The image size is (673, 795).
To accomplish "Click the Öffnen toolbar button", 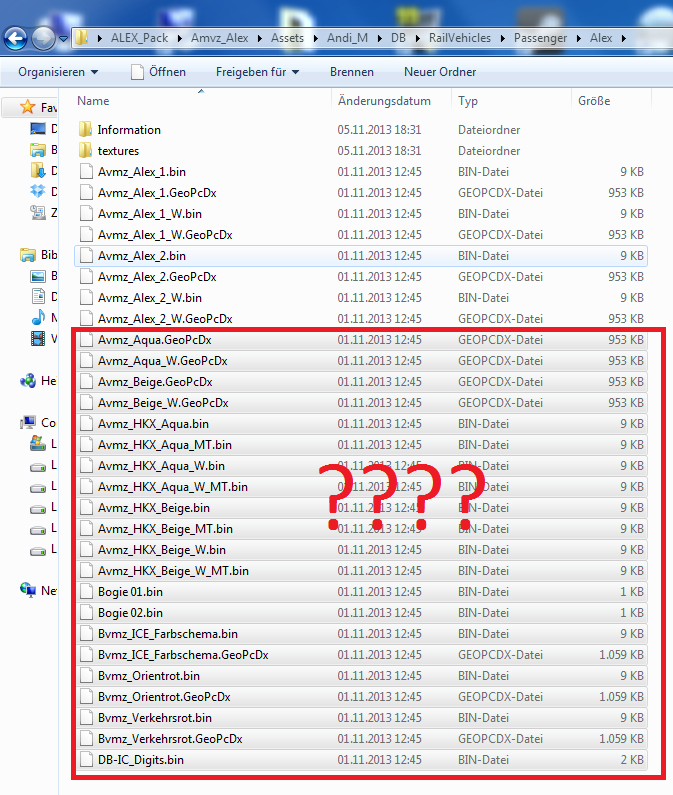I will 159,72.
